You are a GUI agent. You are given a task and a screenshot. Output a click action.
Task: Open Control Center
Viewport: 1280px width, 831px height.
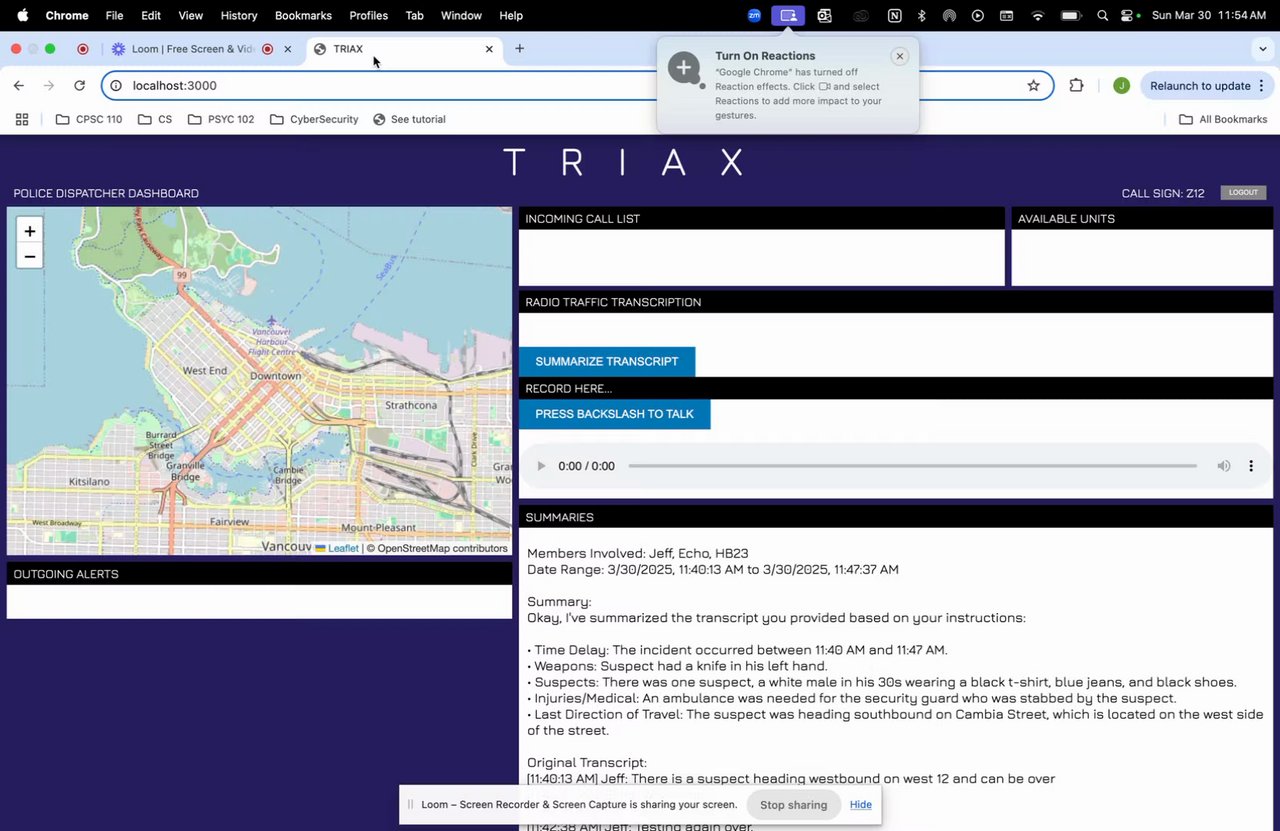(1128, 15)
